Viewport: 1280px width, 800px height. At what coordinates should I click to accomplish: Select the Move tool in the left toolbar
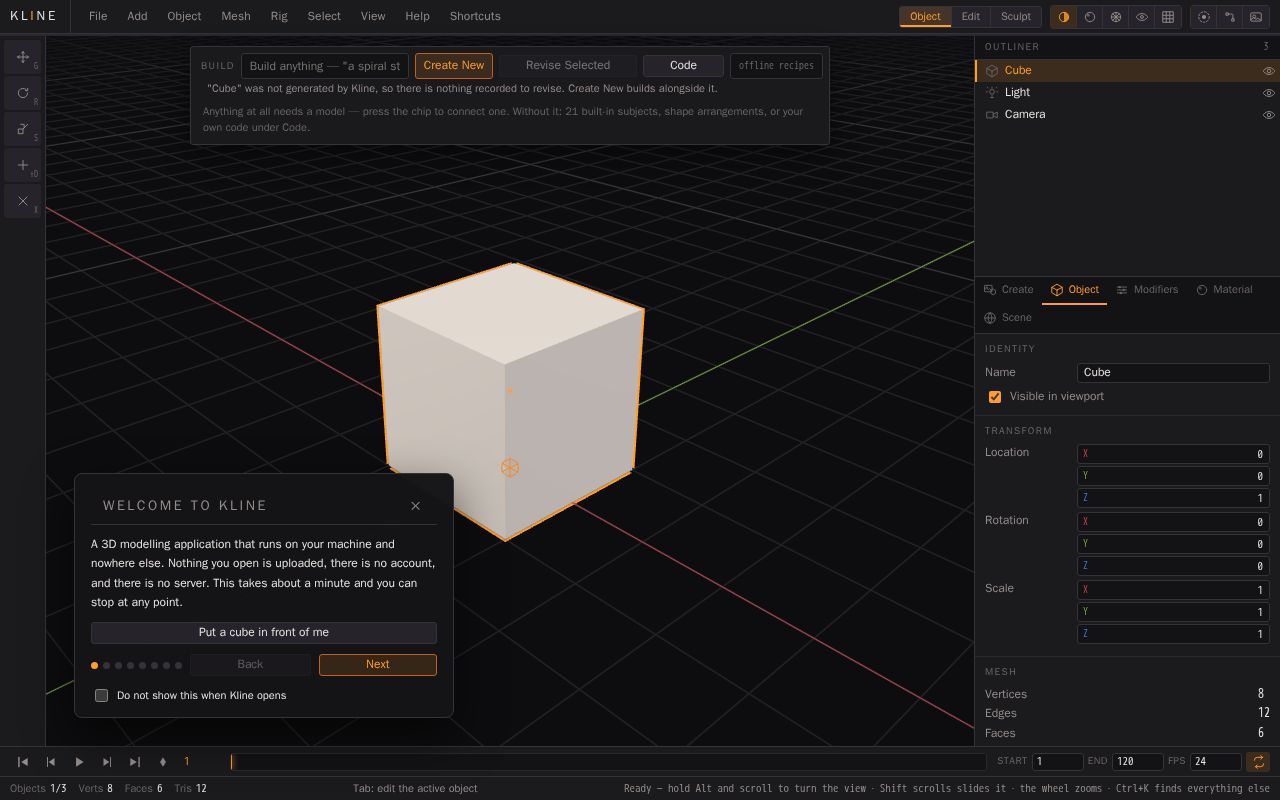coord(22,57)
